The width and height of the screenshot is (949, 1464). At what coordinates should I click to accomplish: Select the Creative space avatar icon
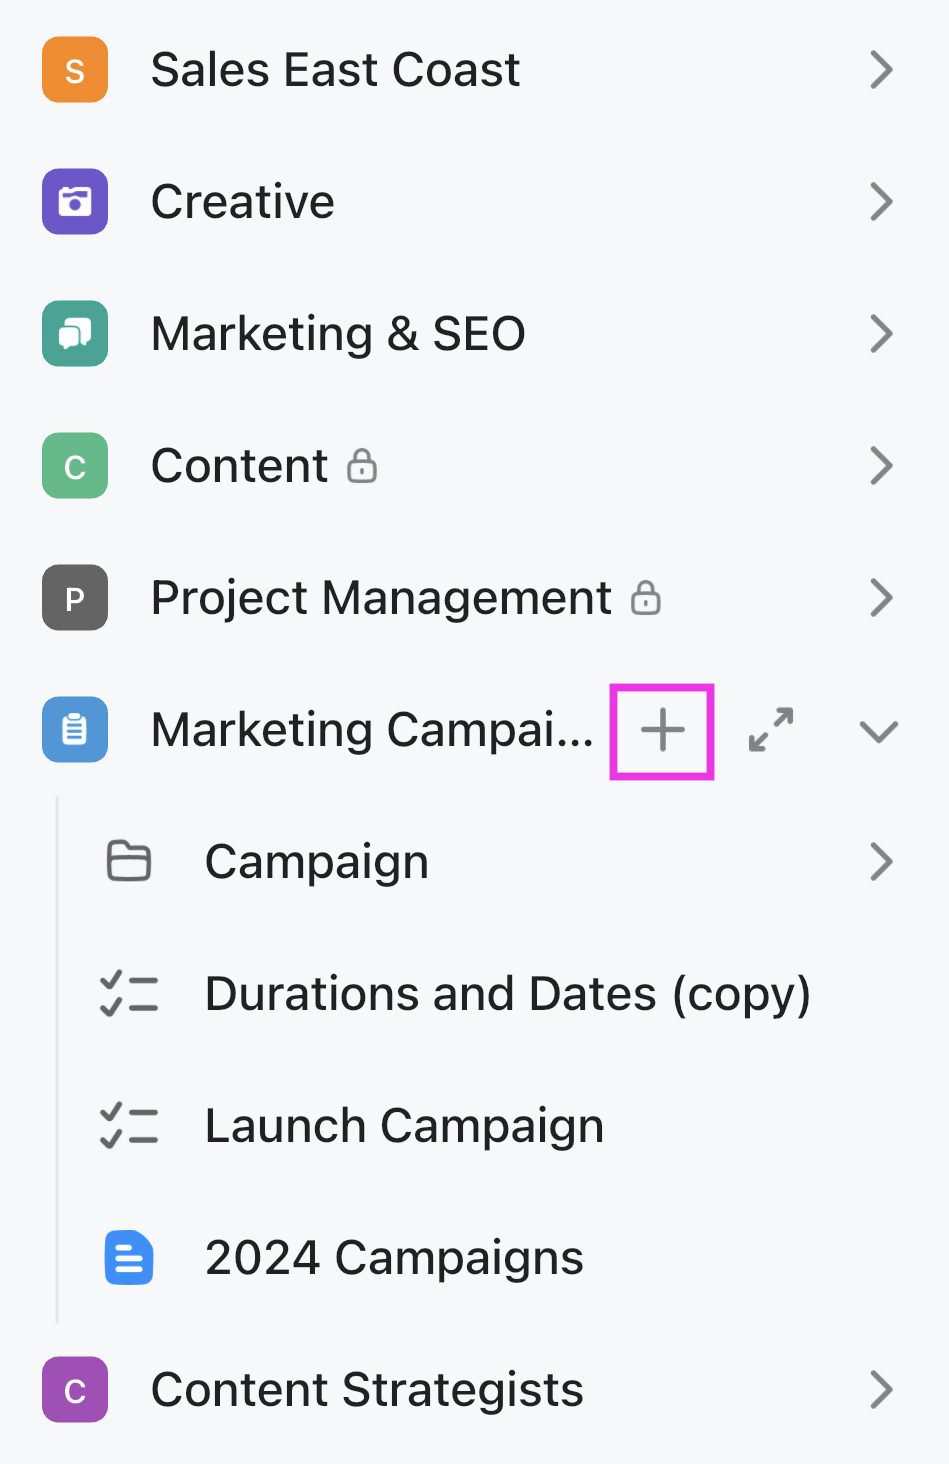click(x=74, y=201)
